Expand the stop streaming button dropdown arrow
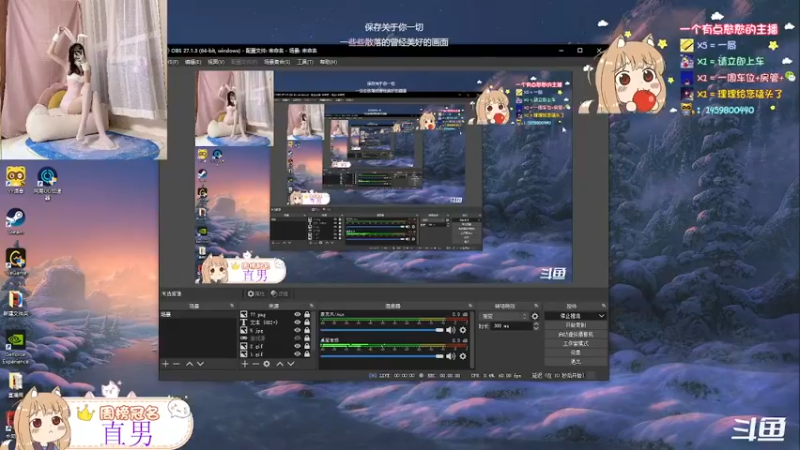 pos(602,316)
